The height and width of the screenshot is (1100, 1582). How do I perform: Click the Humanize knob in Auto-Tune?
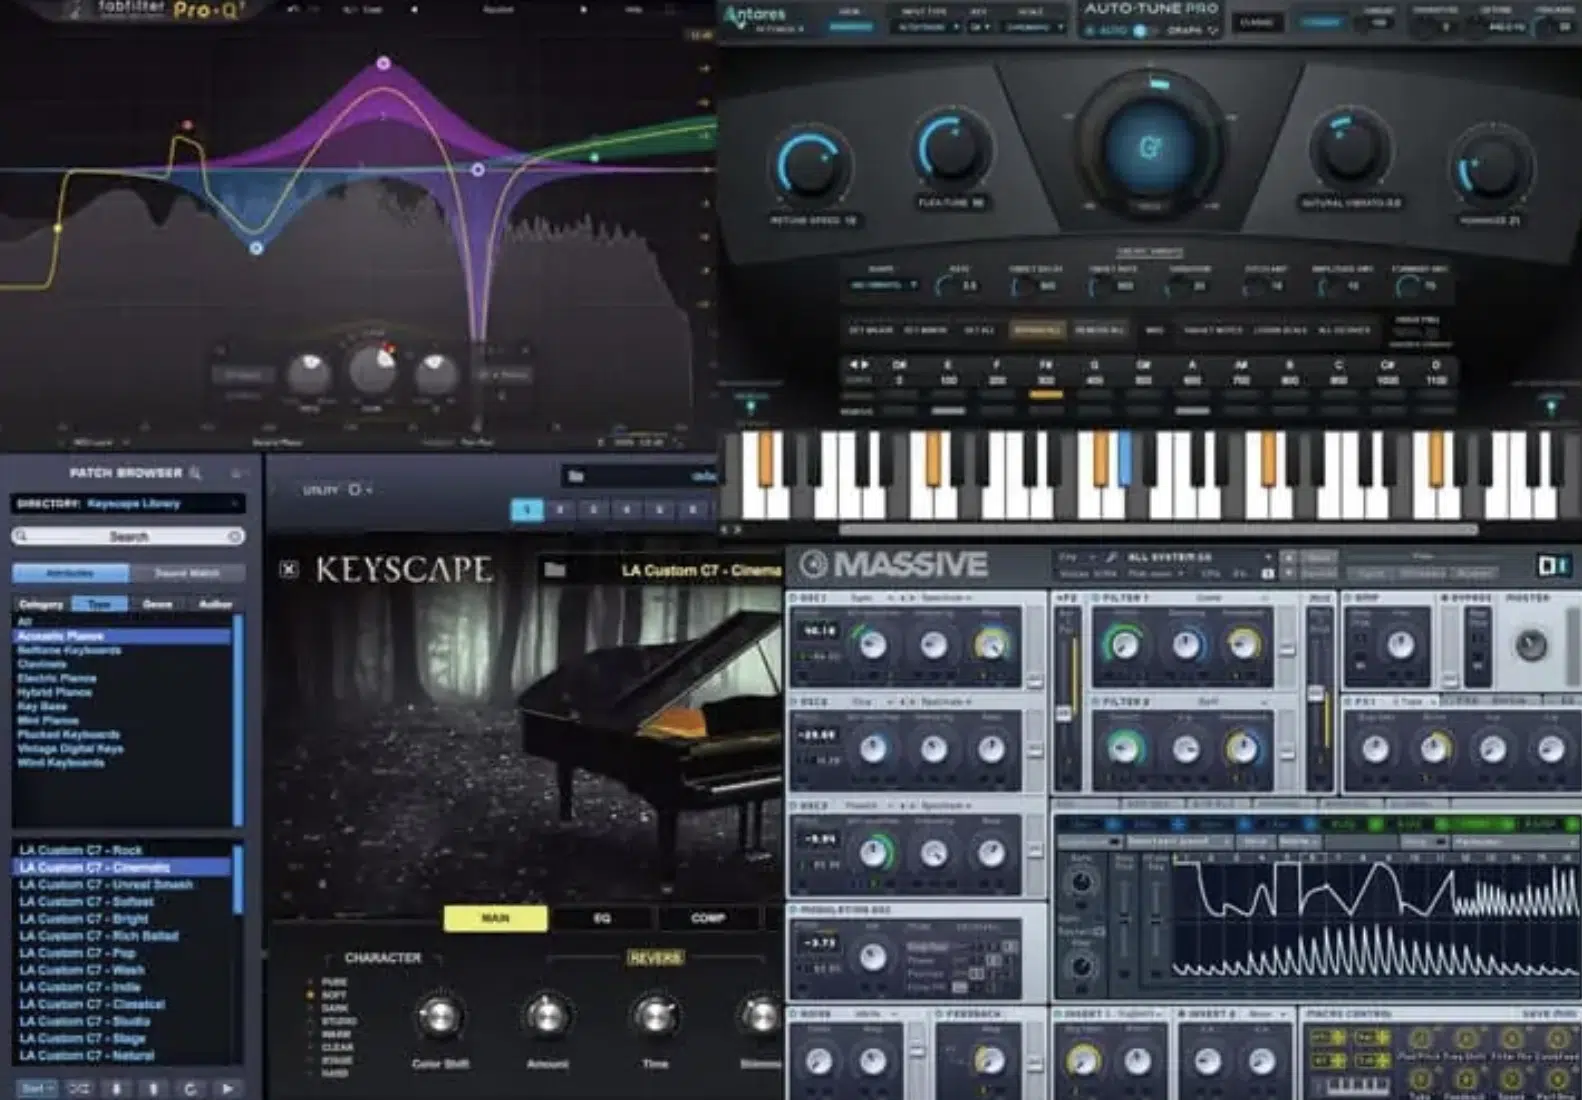(1490, 168)
